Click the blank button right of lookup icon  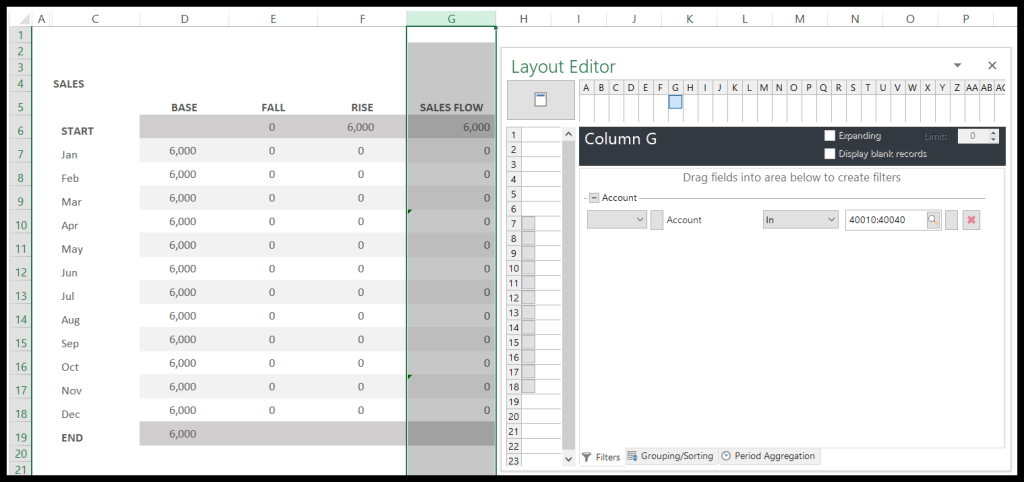point(951,220)
